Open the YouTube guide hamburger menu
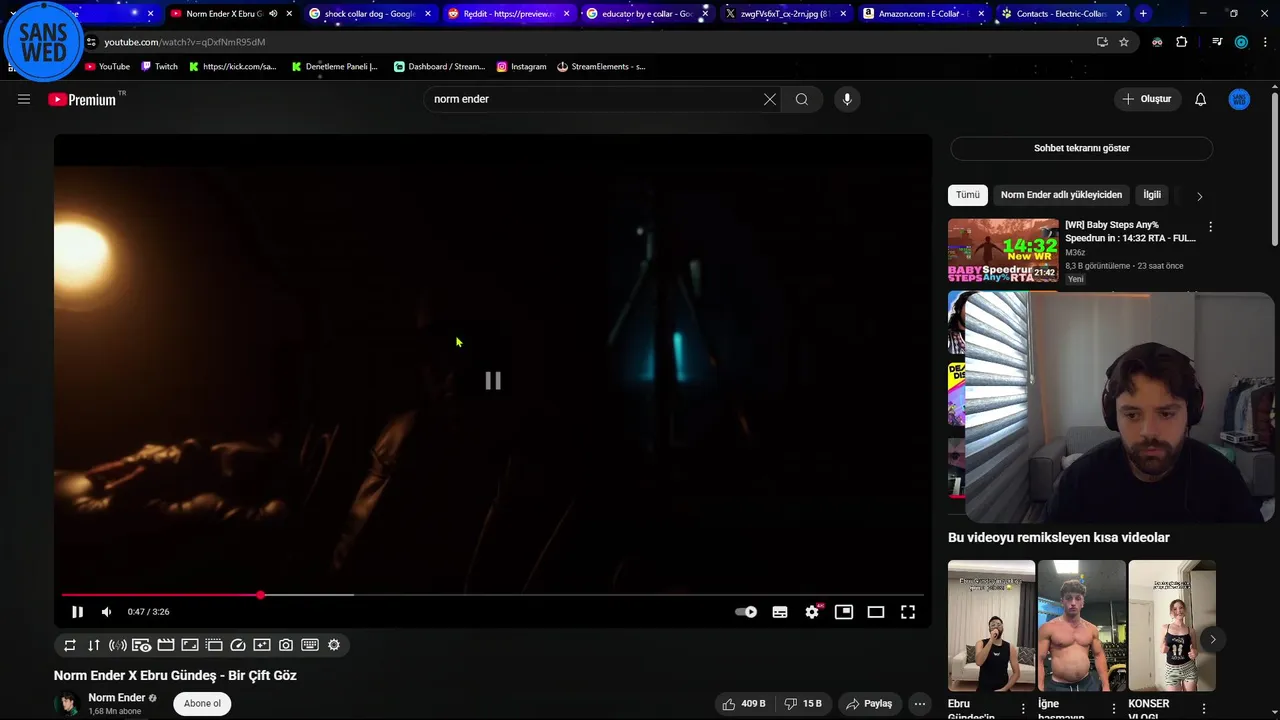Image resolution: width=1280 pixels, height=720 pixels. coord(24,99)
